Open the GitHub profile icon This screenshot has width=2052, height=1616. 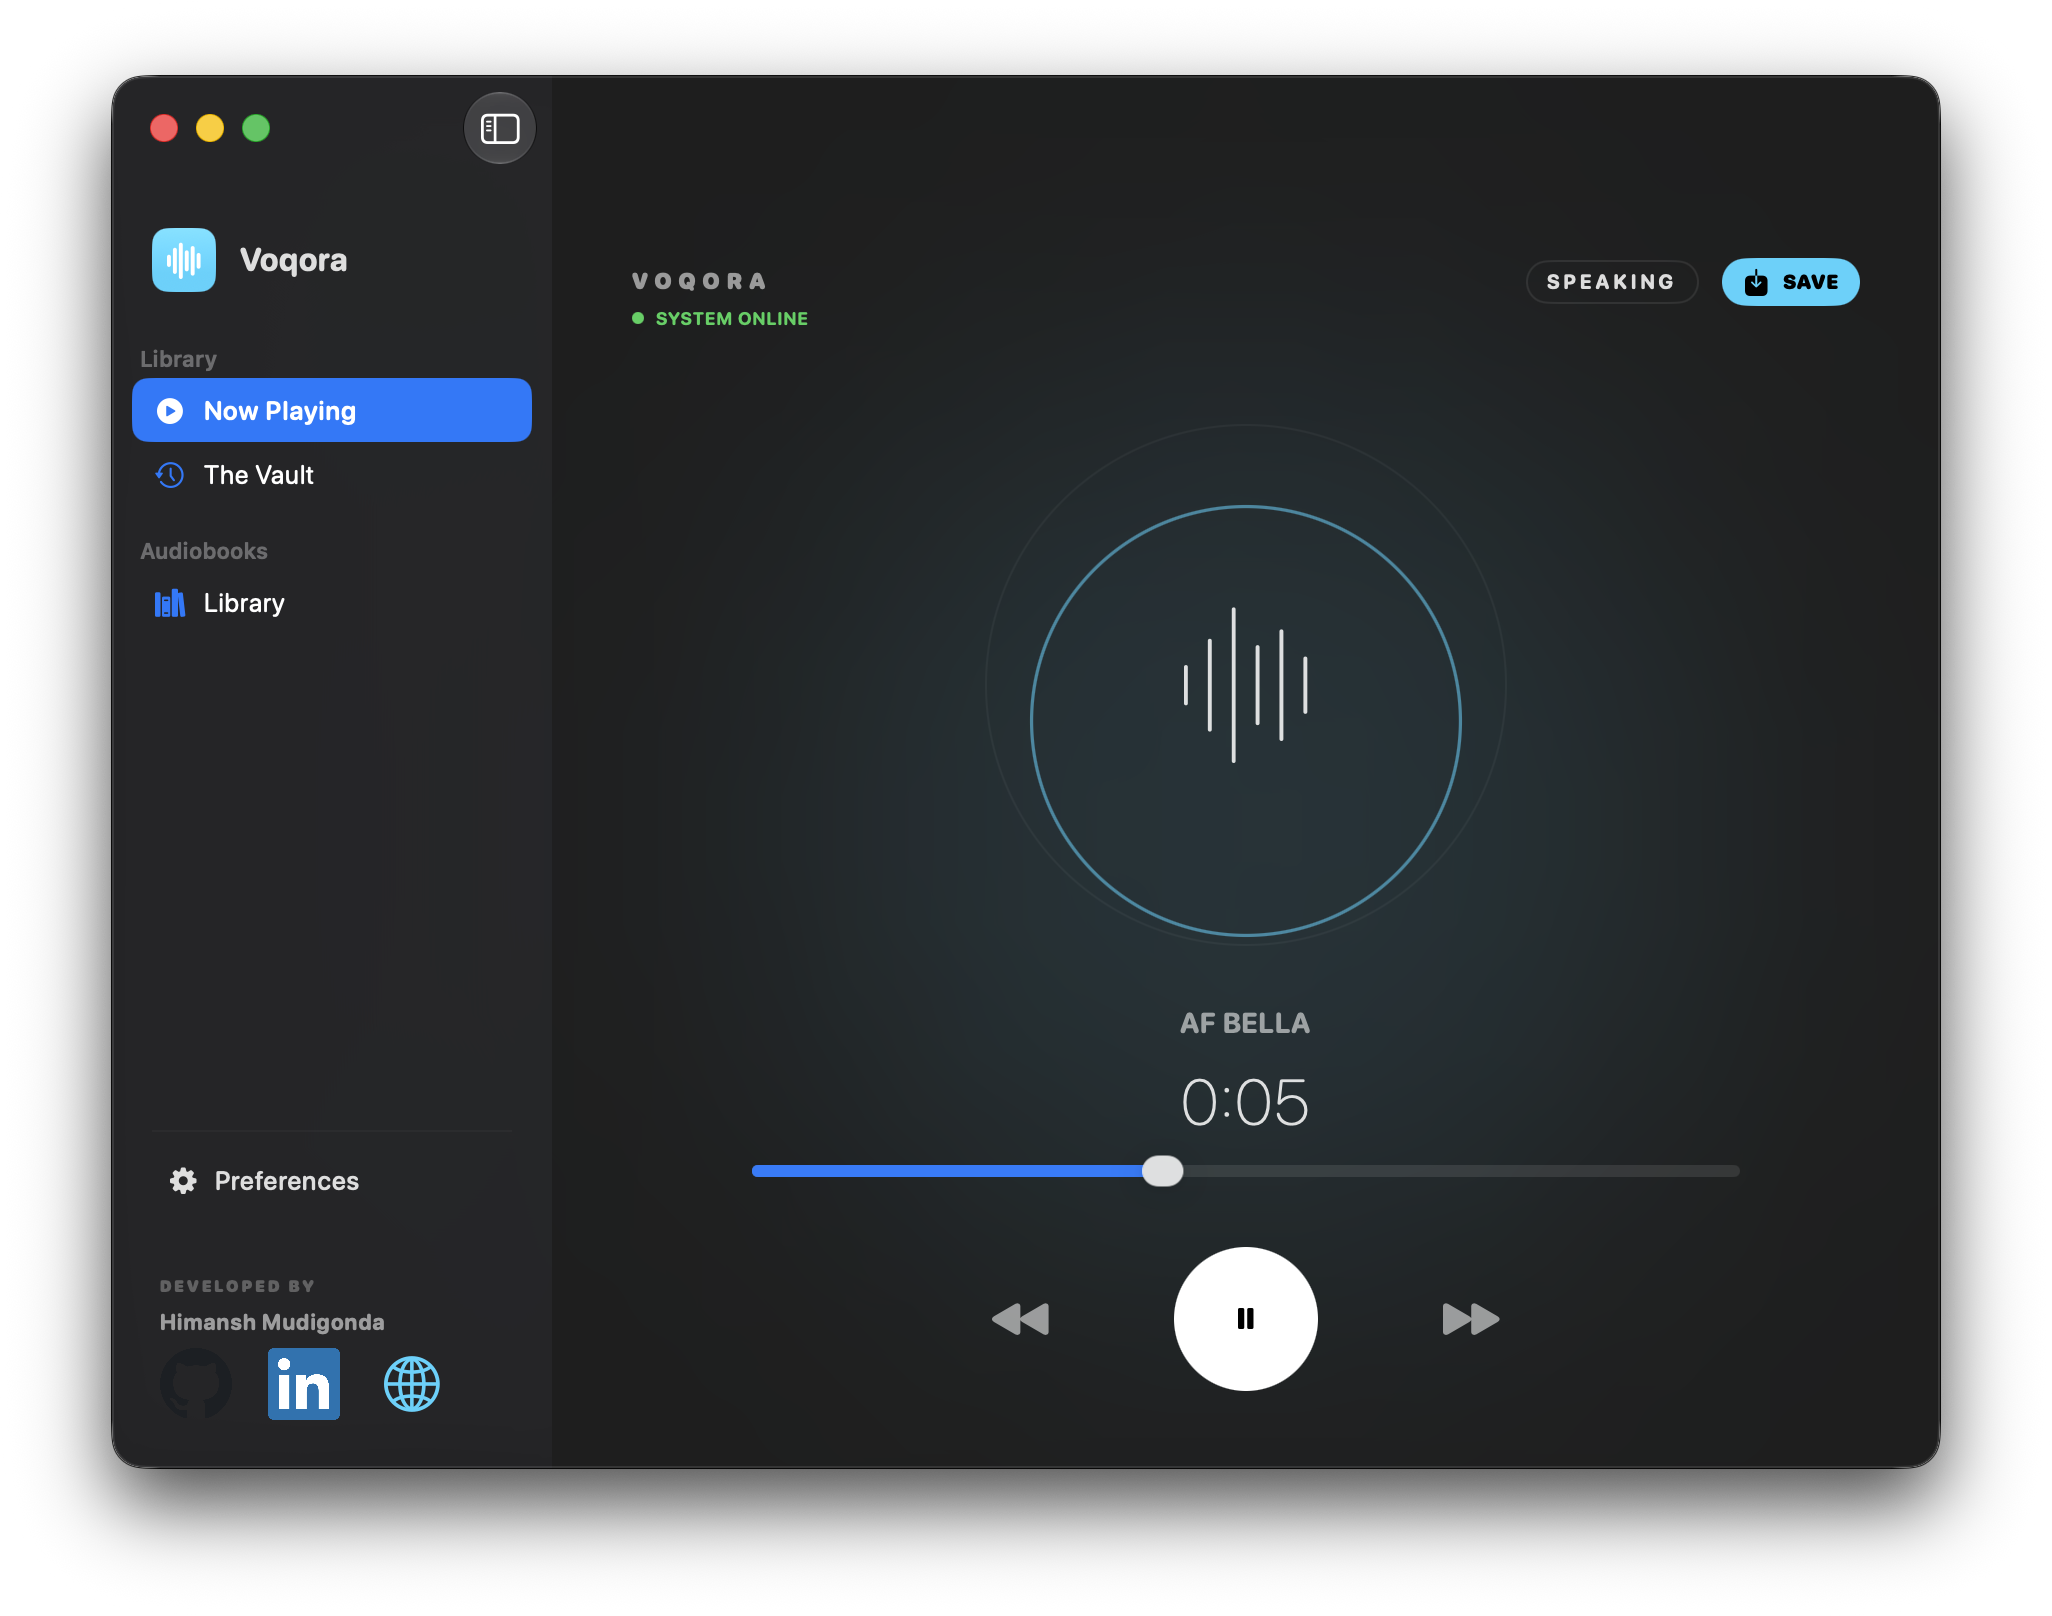pyautogui.click(x=196, y=1384)
